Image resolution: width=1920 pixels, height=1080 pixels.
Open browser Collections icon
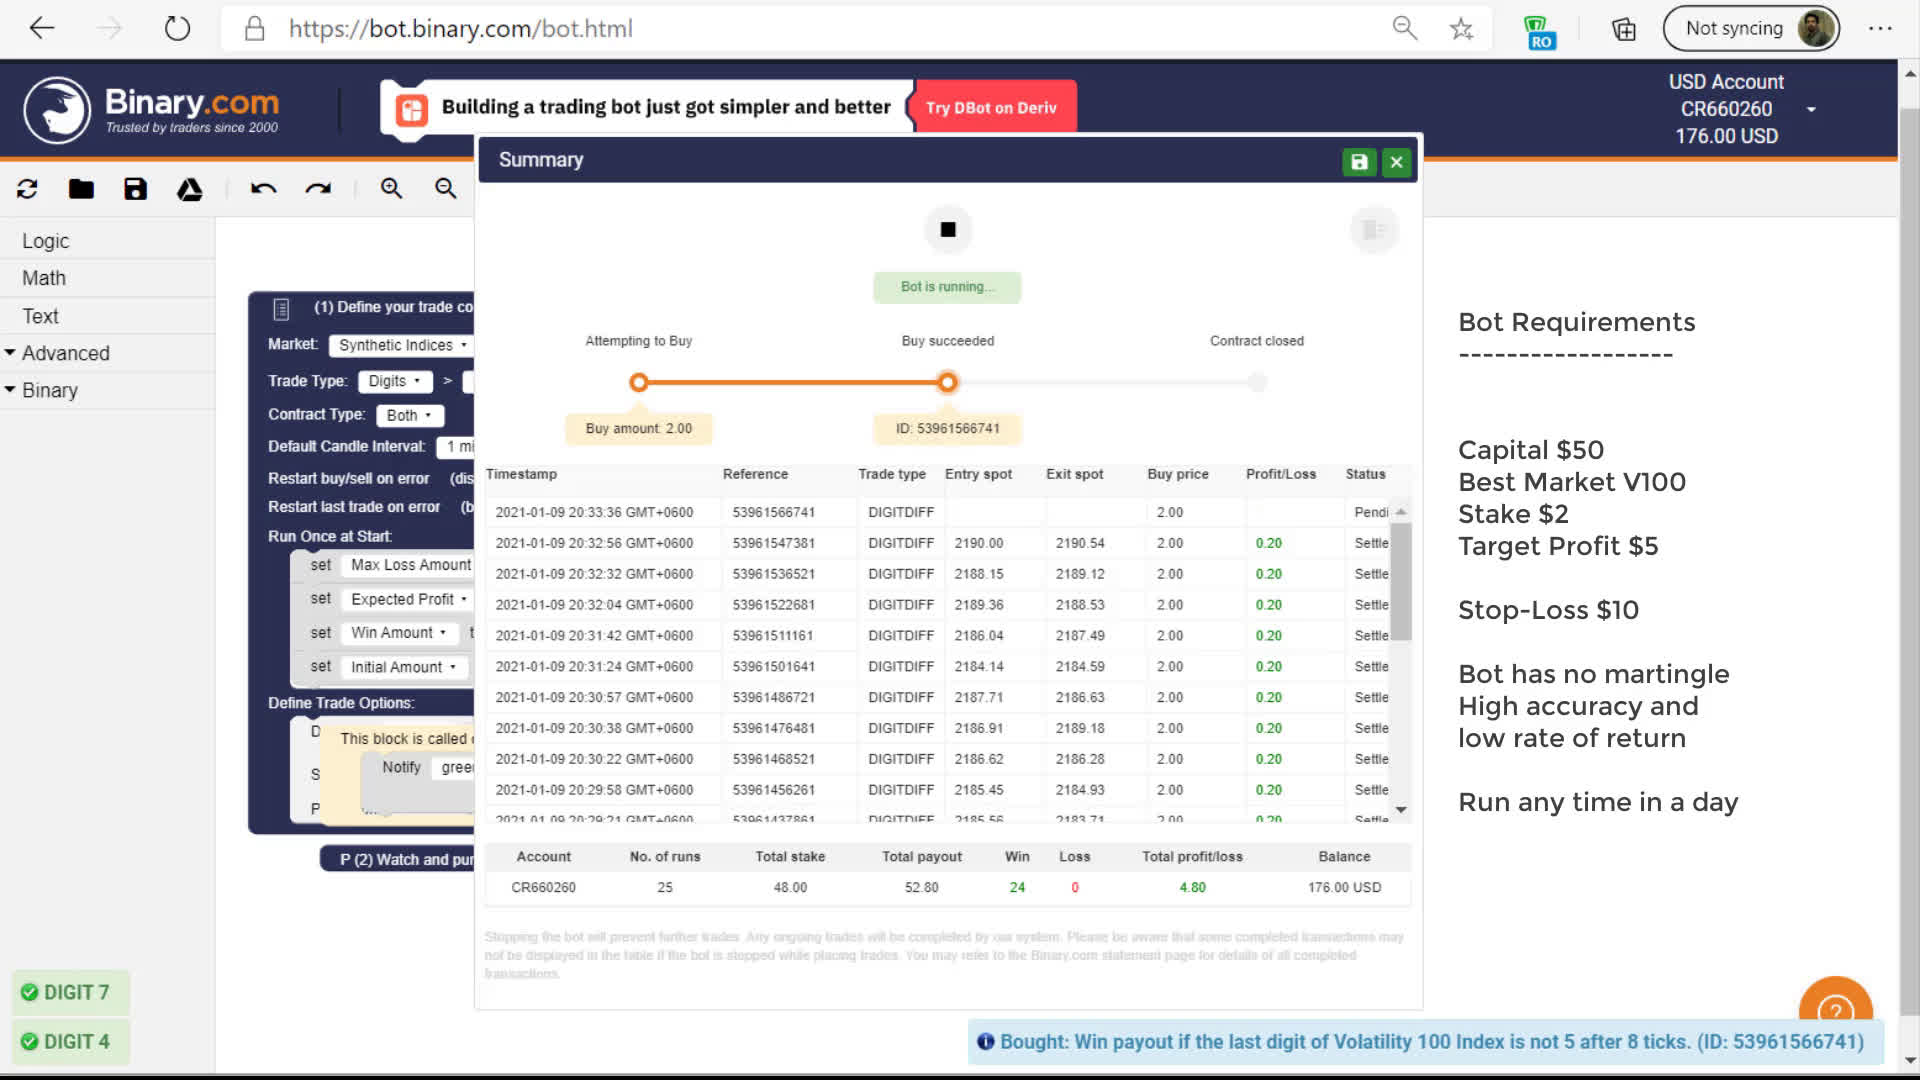[x=1624, y=29]
